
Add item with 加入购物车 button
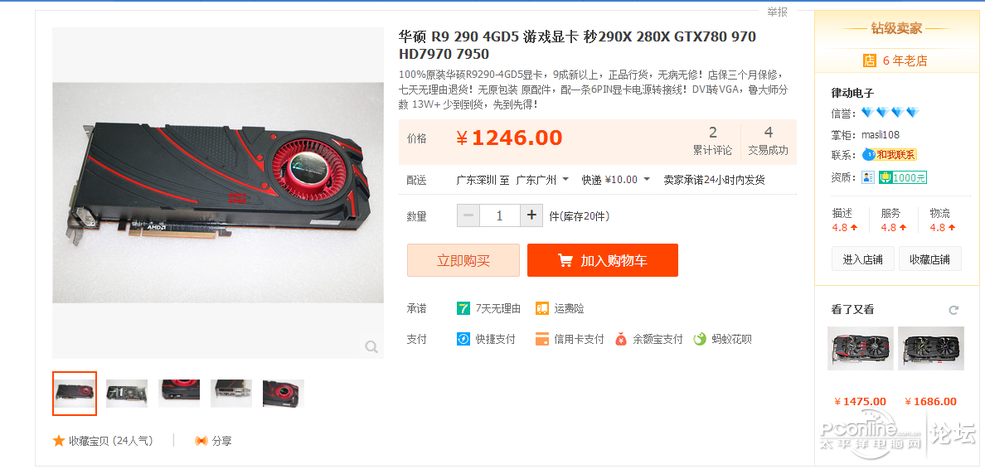(602, 260)
